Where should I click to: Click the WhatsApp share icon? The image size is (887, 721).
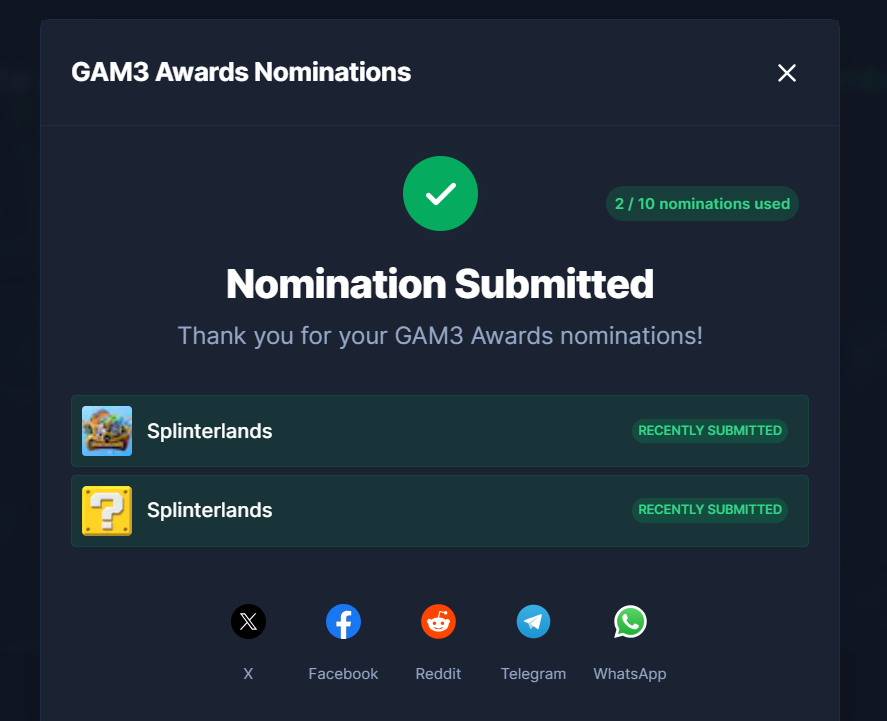coord(630,622)
